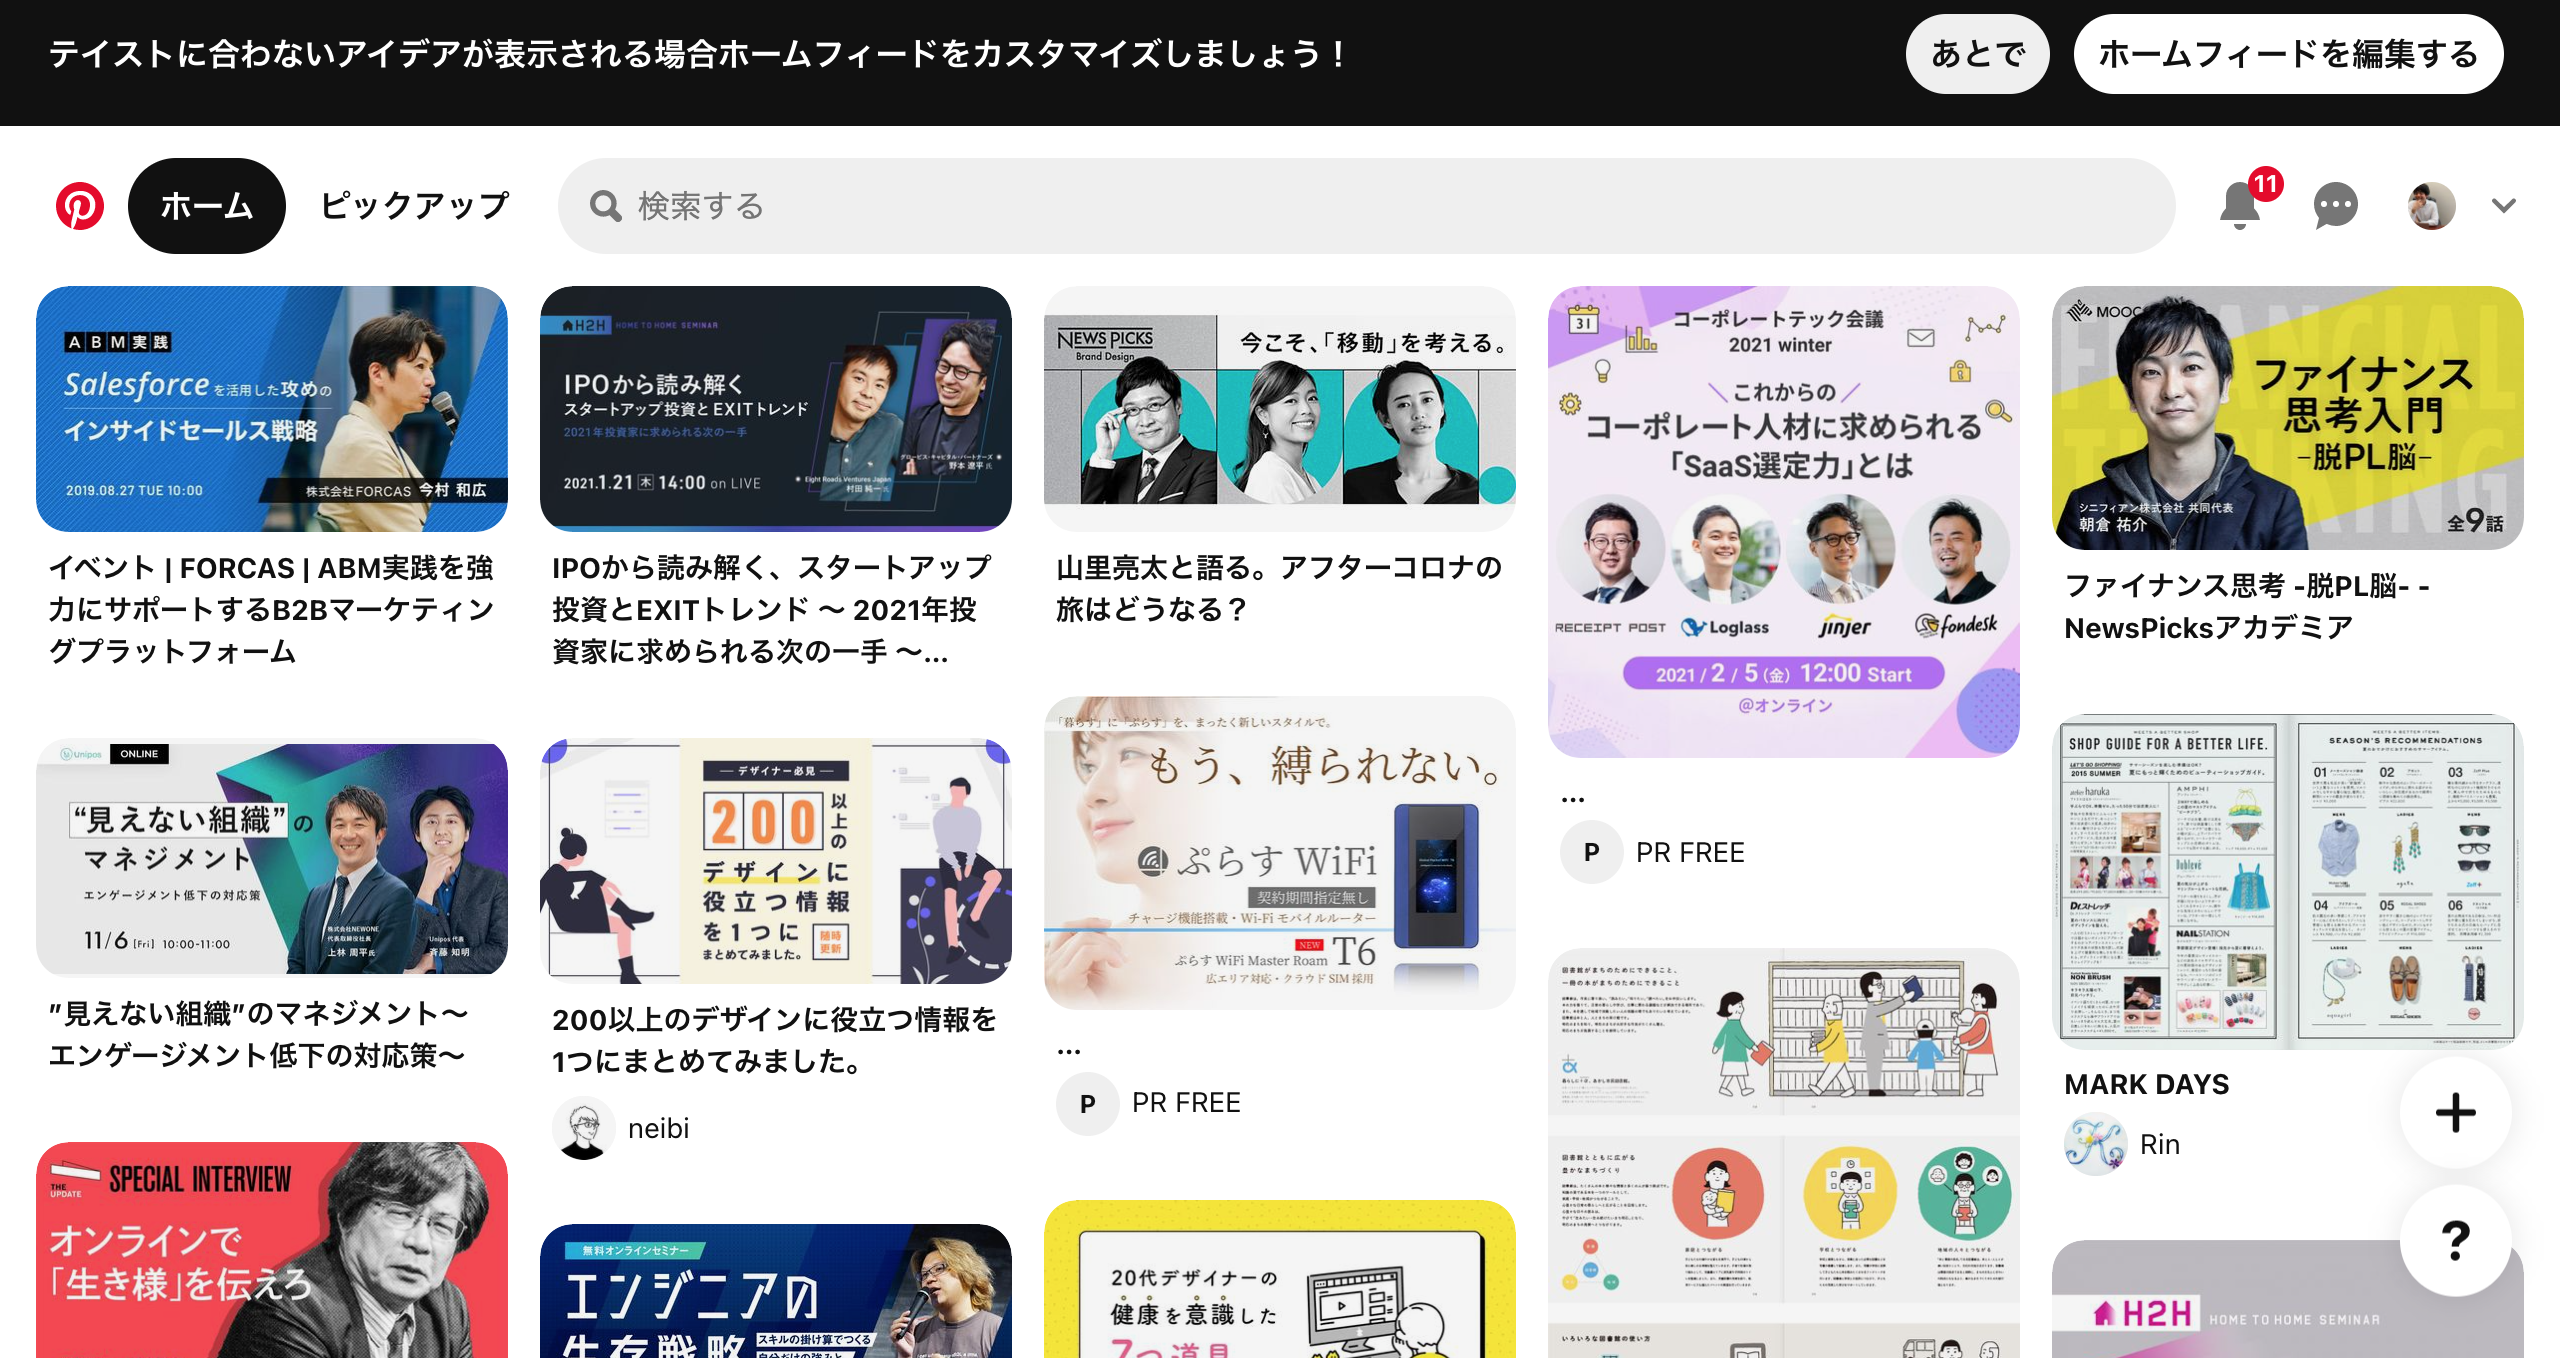Open the 見えない組織のマネジメント pin image
Screen dimensions: 2560x1358
click(x=272, y=858)
